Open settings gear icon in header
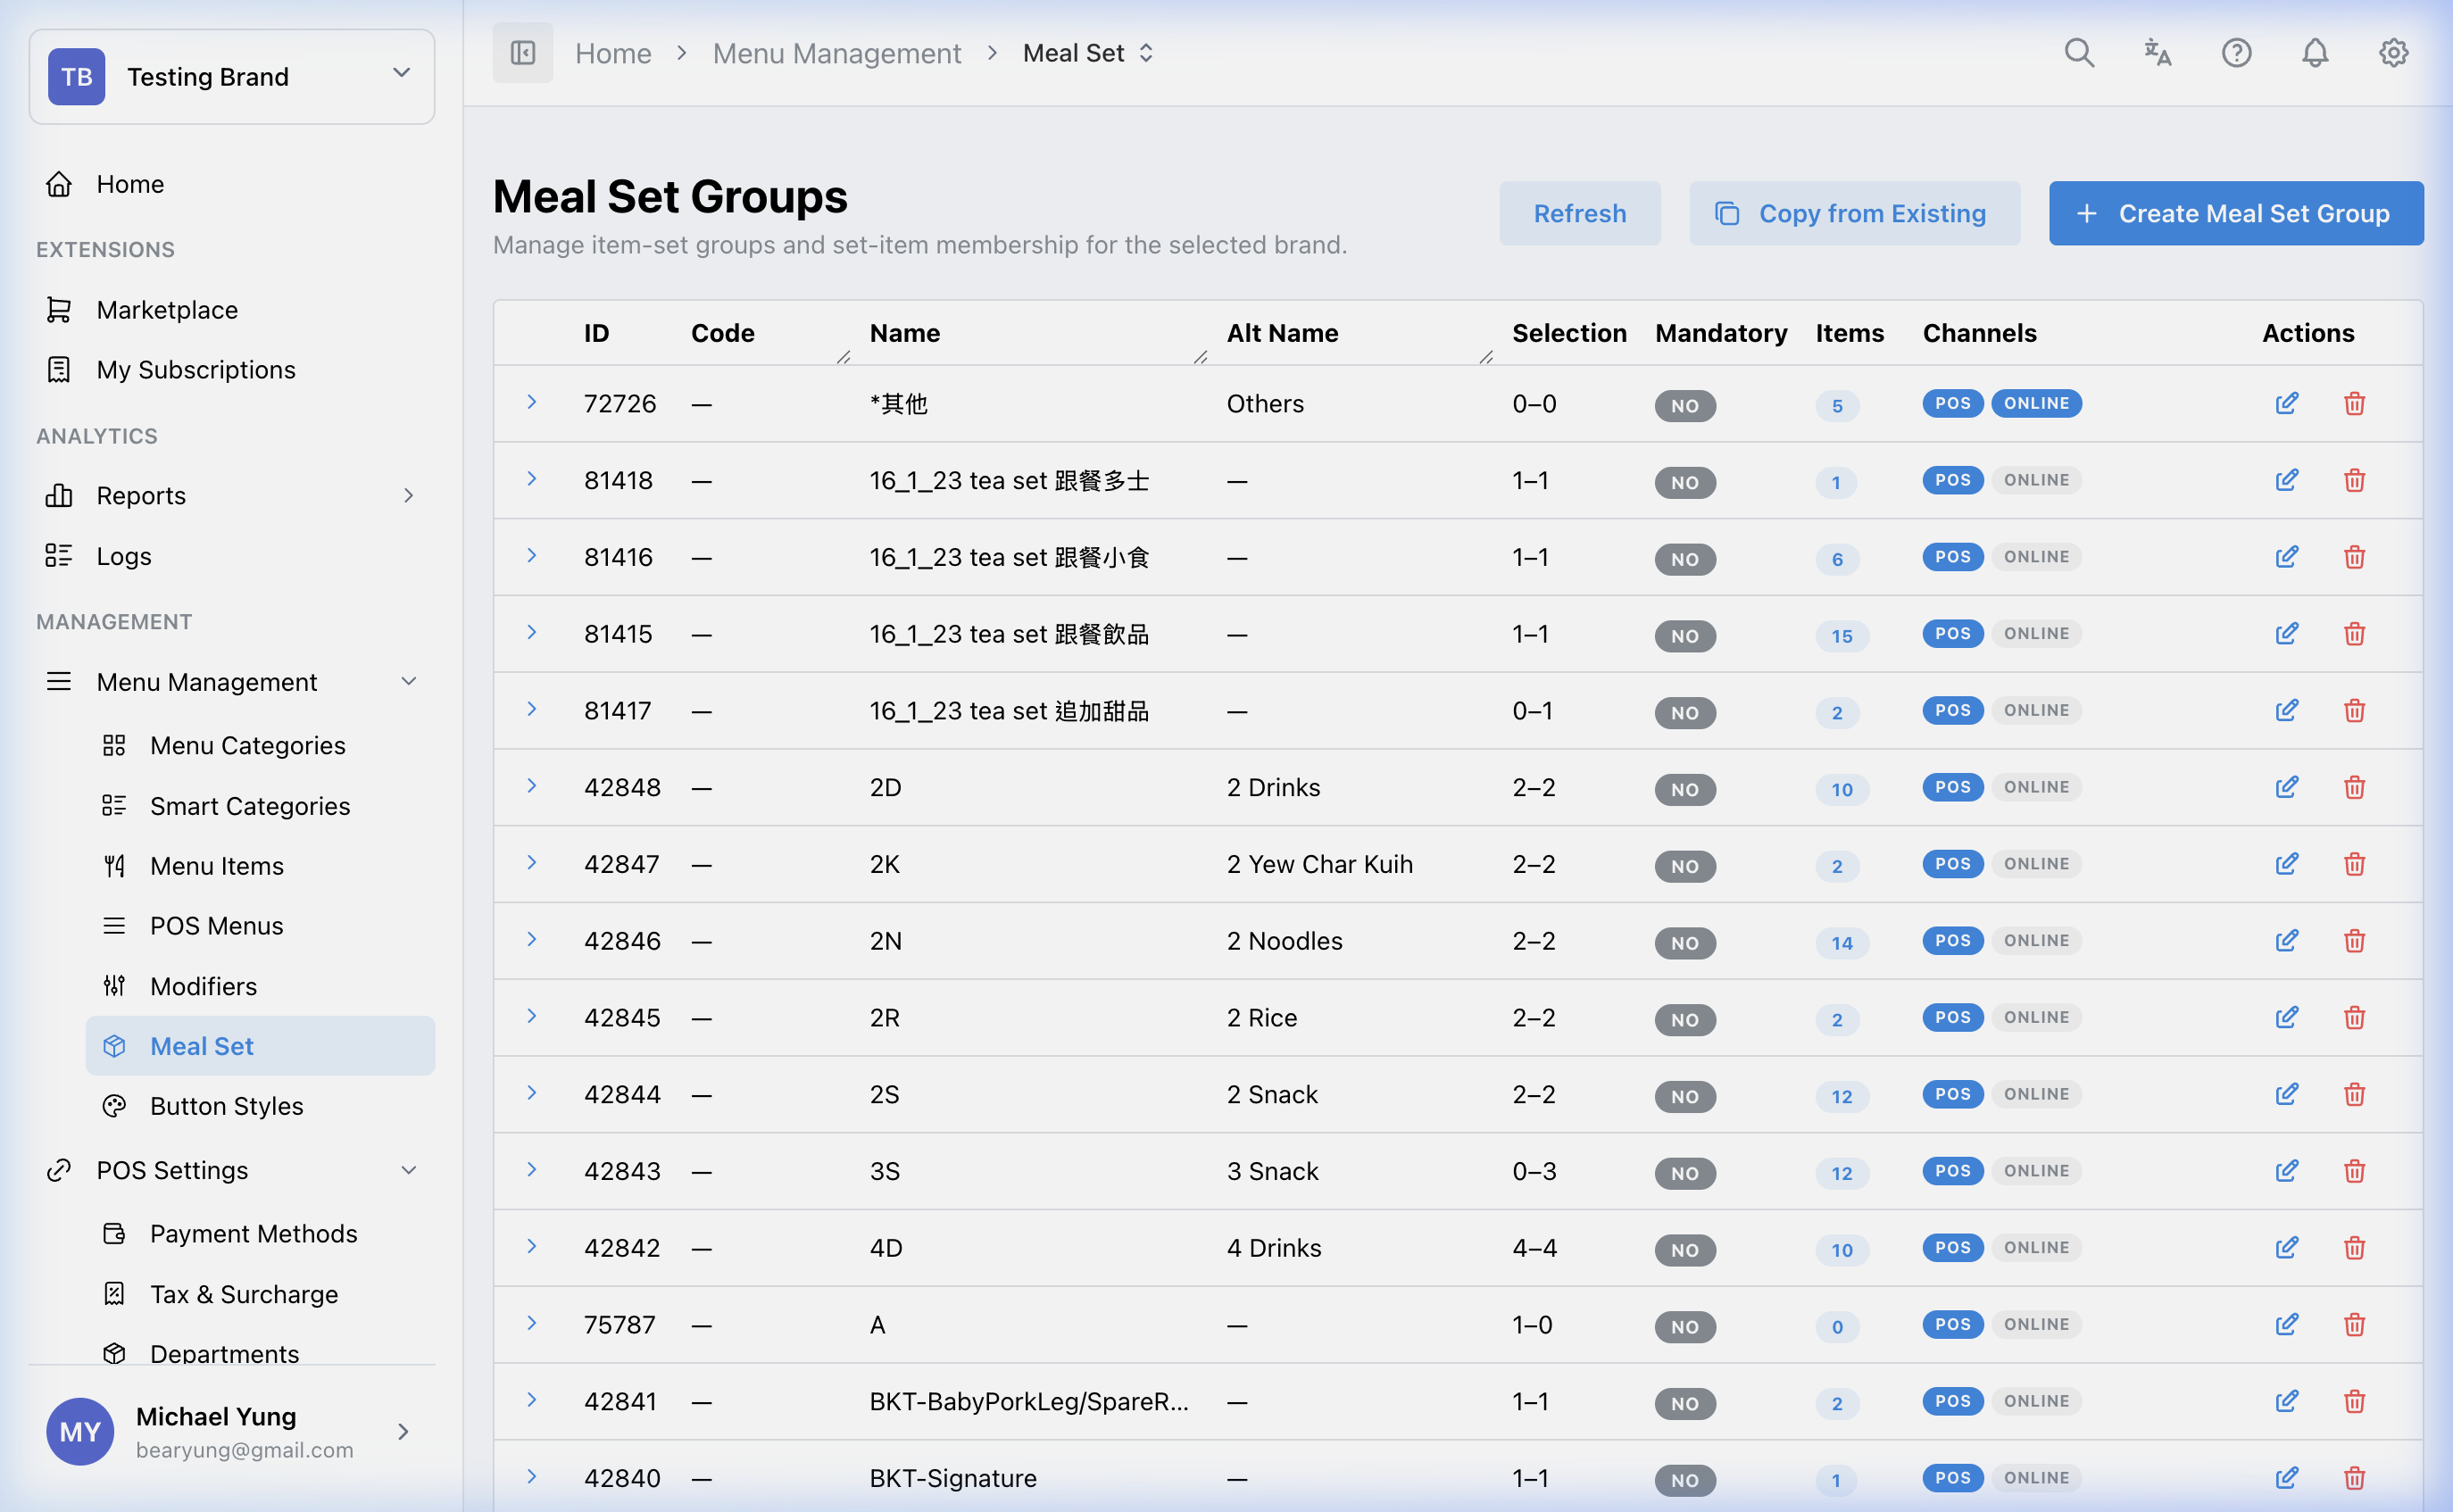Image resolution: width=2453 pixels, height=1512 pixels. [x=2393, y=53]
